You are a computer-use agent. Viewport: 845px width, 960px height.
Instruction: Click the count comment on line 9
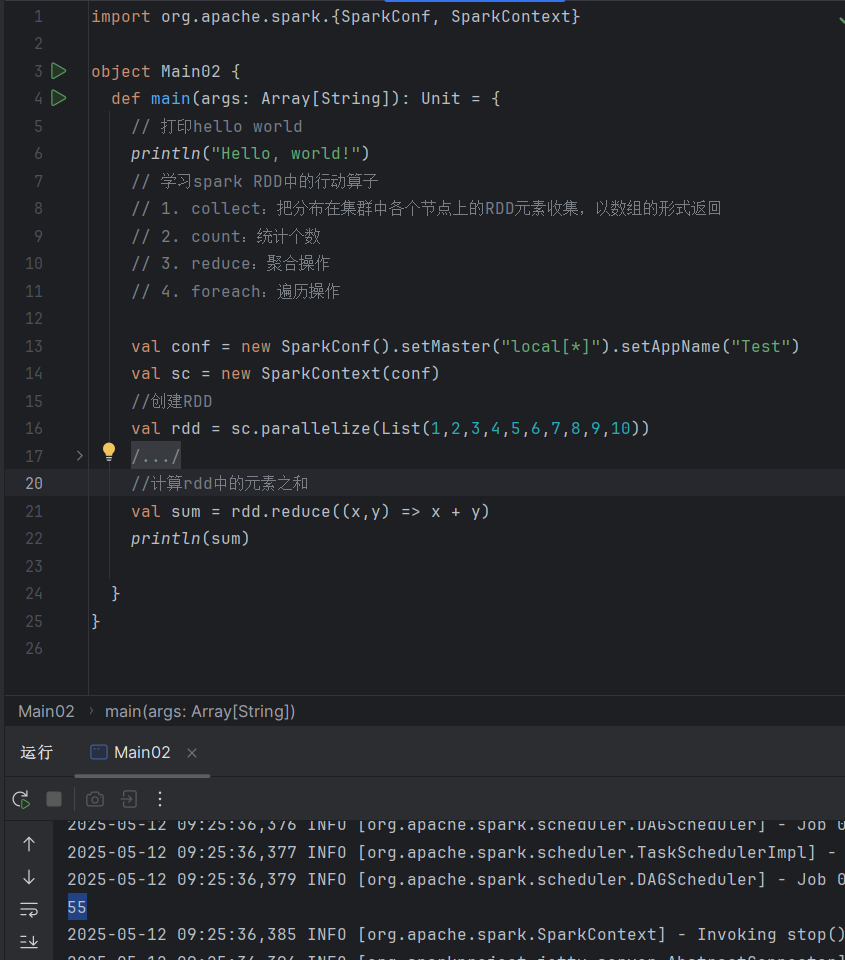(226, 236)
